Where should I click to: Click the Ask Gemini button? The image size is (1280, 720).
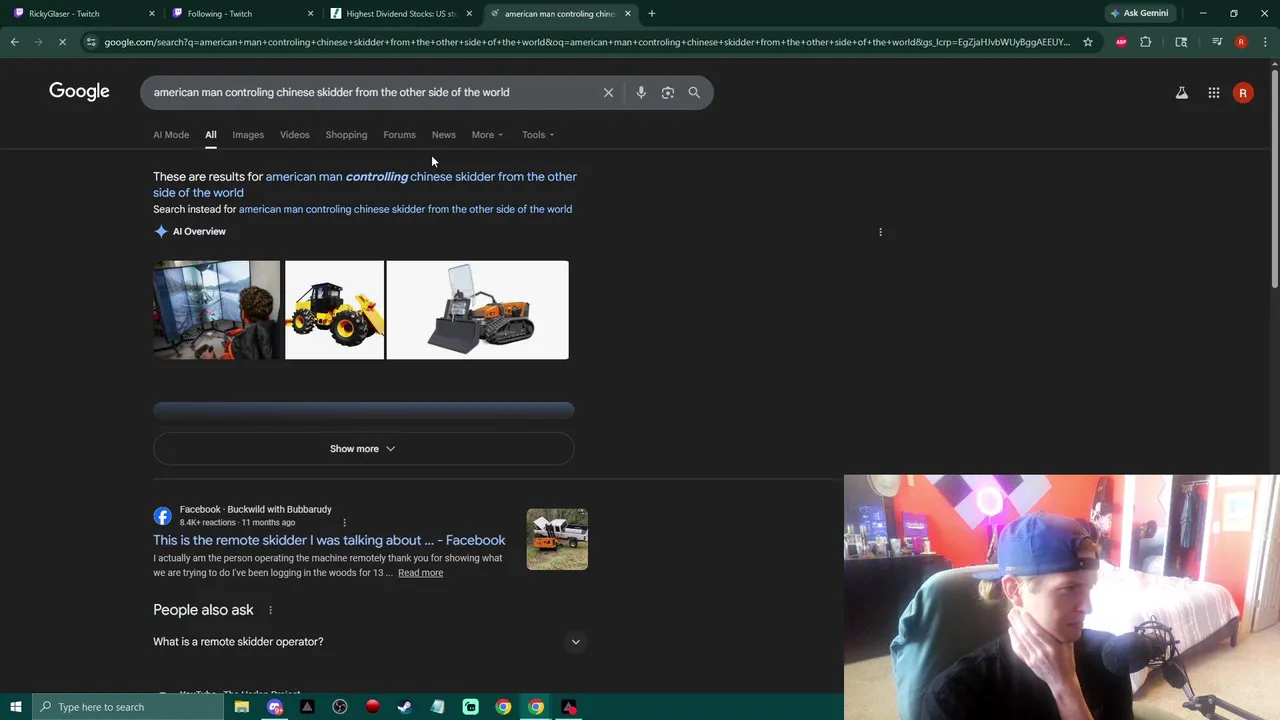coord(1139,13)
